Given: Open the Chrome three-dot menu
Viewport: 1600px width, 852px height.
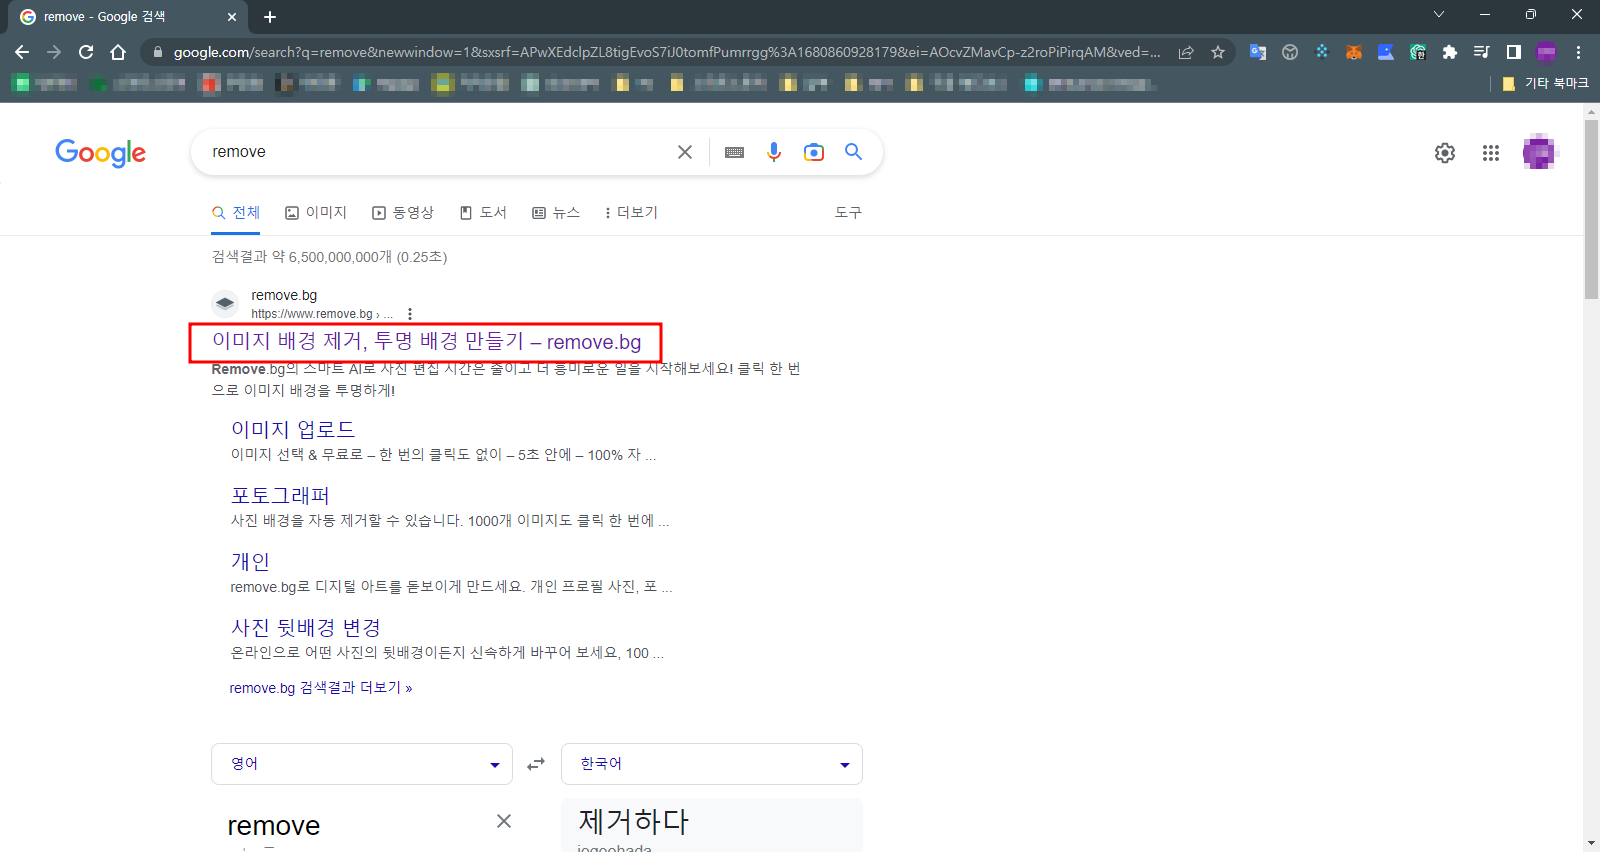Looking at the screenshot, I should pyautogui.click(x=1579, y=52).
